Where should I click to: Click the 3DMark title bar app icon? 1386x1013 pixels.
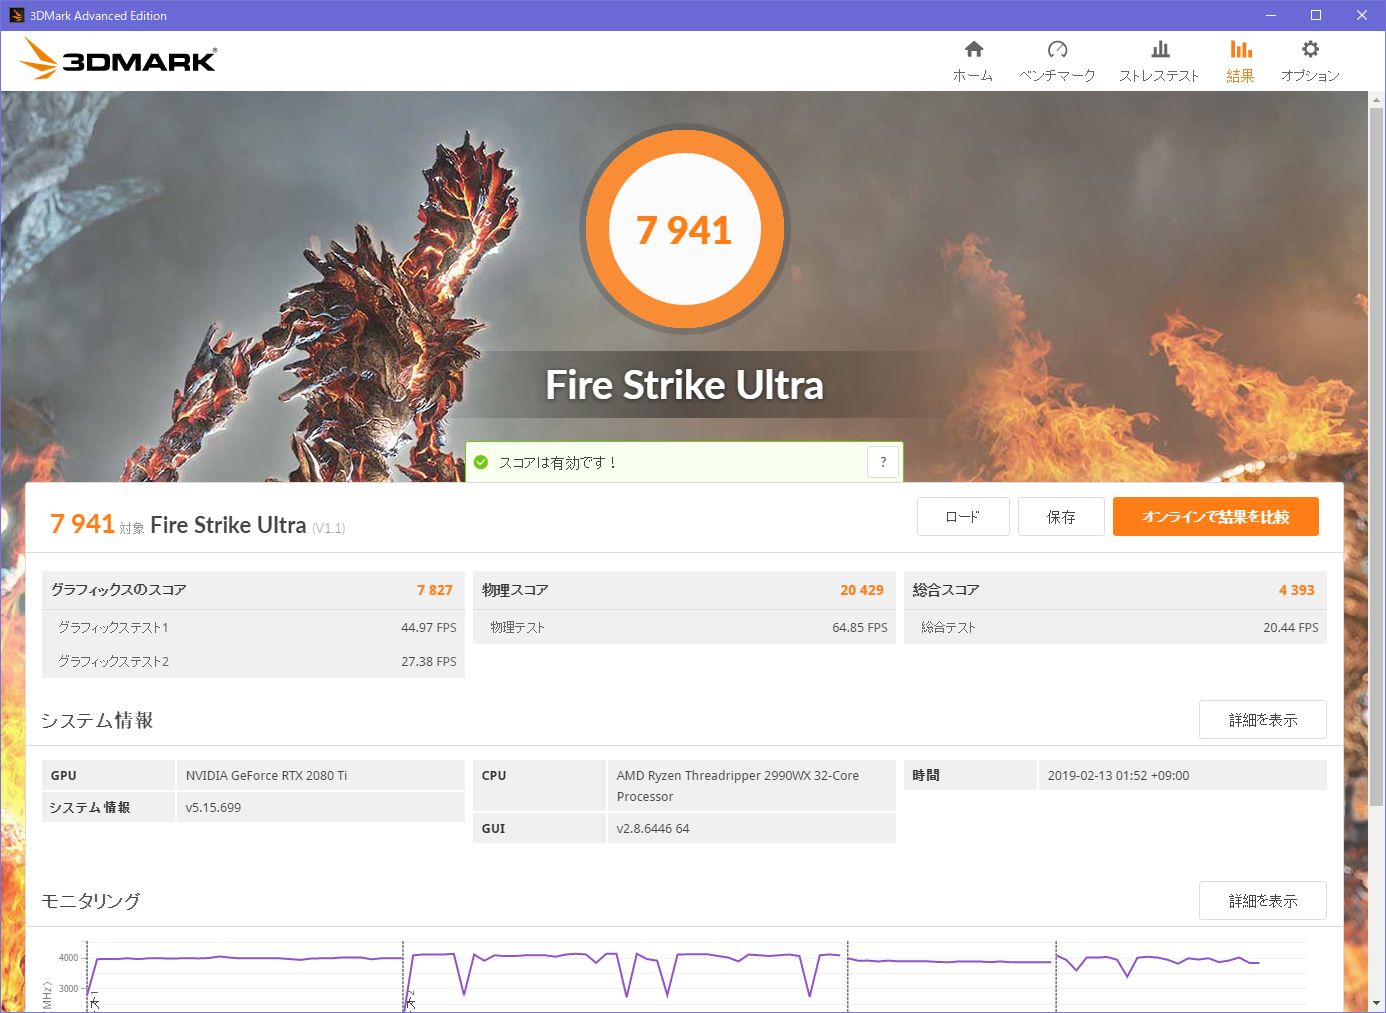pos(16,15)
